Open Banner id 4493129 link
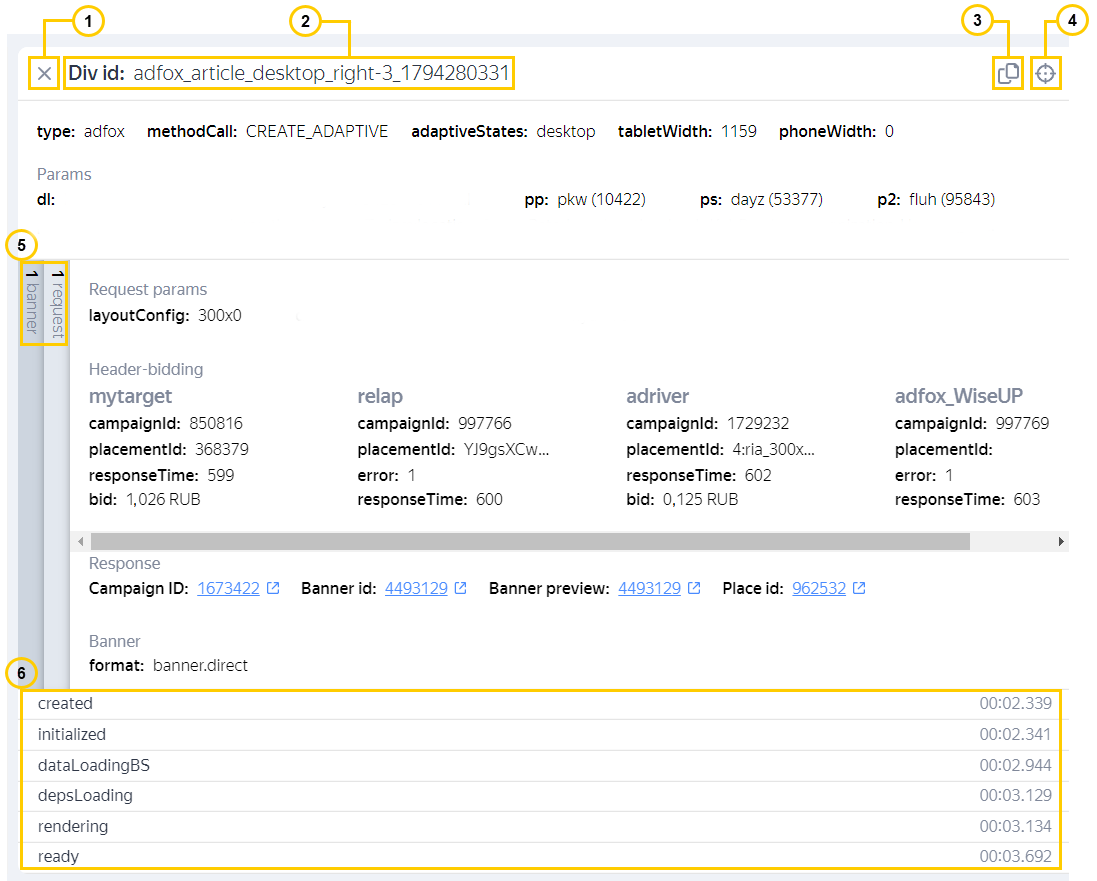Screen dimensions: 1097x881 pos(415,589)
